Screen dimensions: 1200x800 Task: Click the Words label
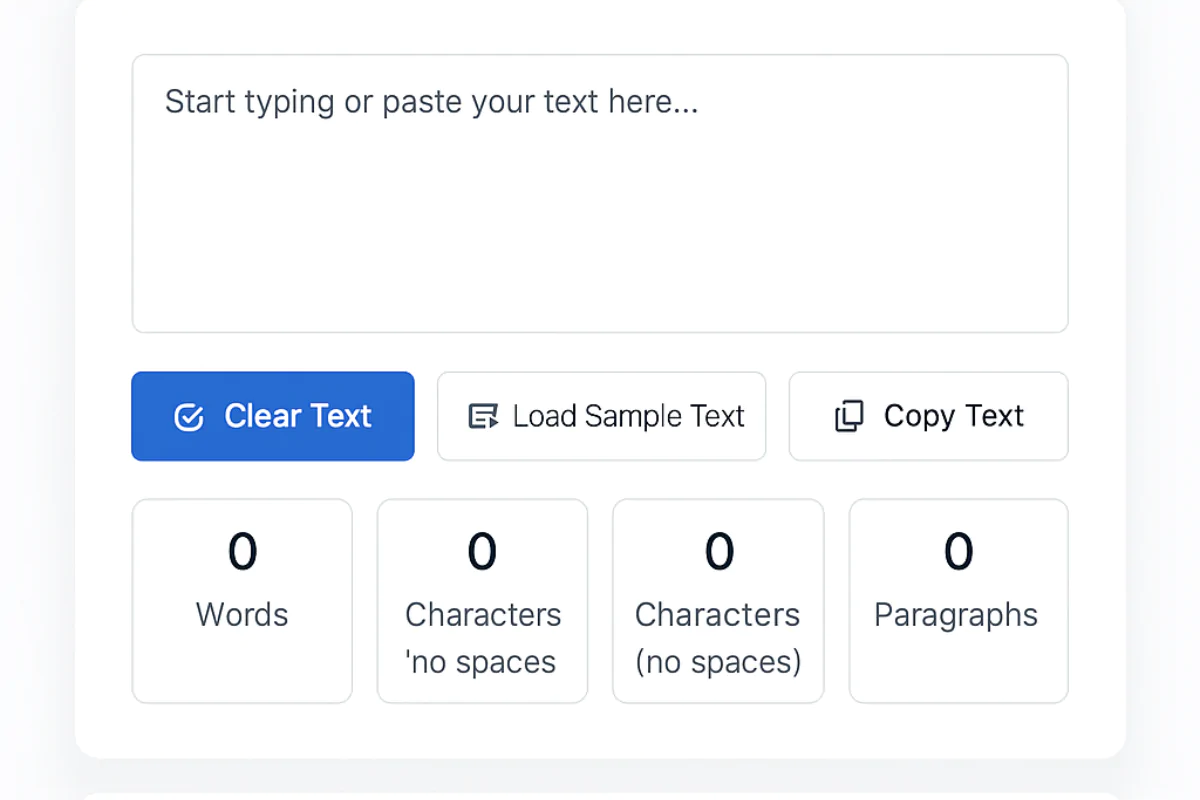coord(241,615)
